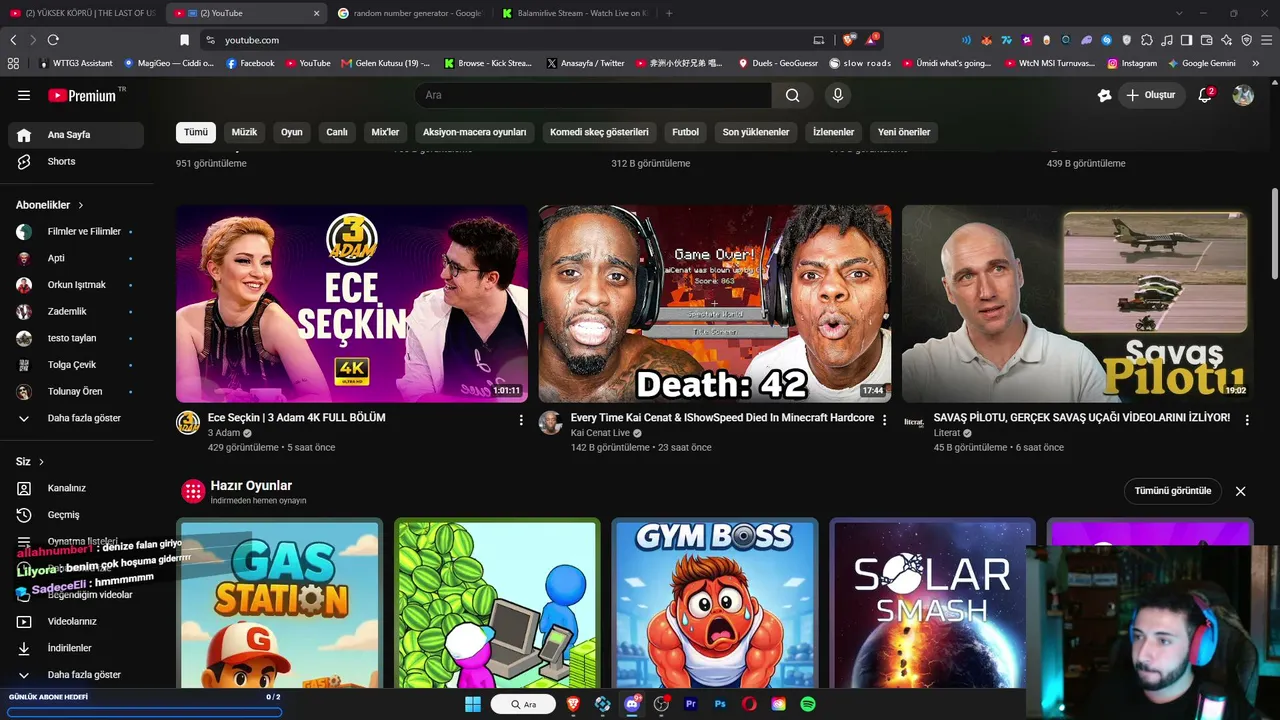Open Spotify from the taskbar
The width and height of the screenshot is (1280, 720).
[x=808, y=704]
